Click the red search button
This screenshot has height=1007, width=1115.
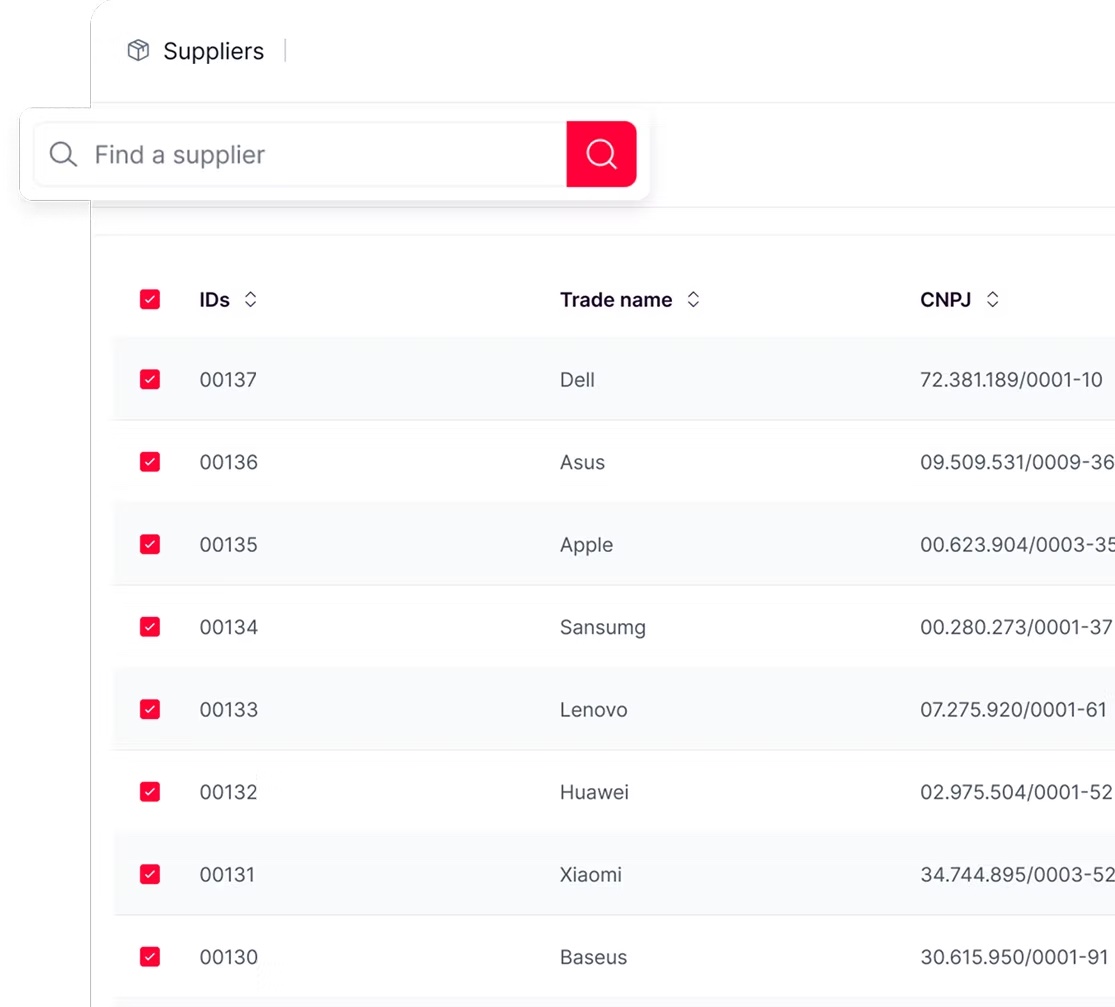pos(601,154)
